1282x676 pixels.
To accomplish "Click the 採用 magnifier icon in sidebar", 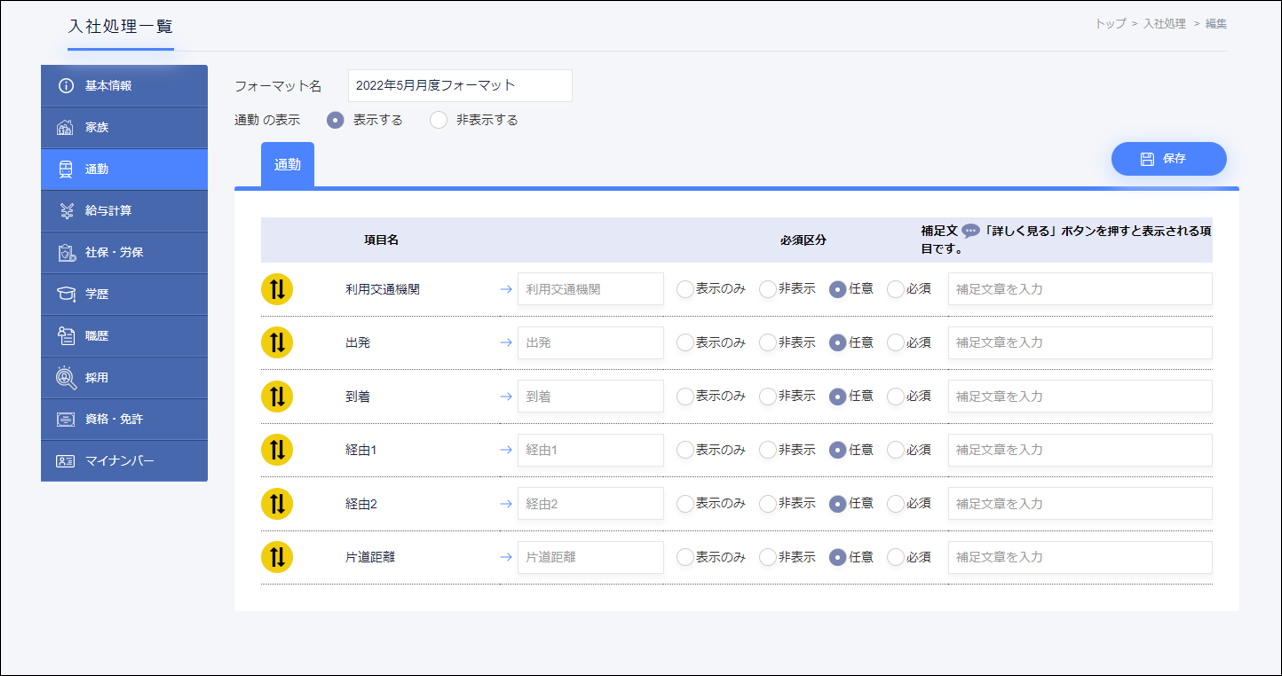I will [x=66, y=378].
